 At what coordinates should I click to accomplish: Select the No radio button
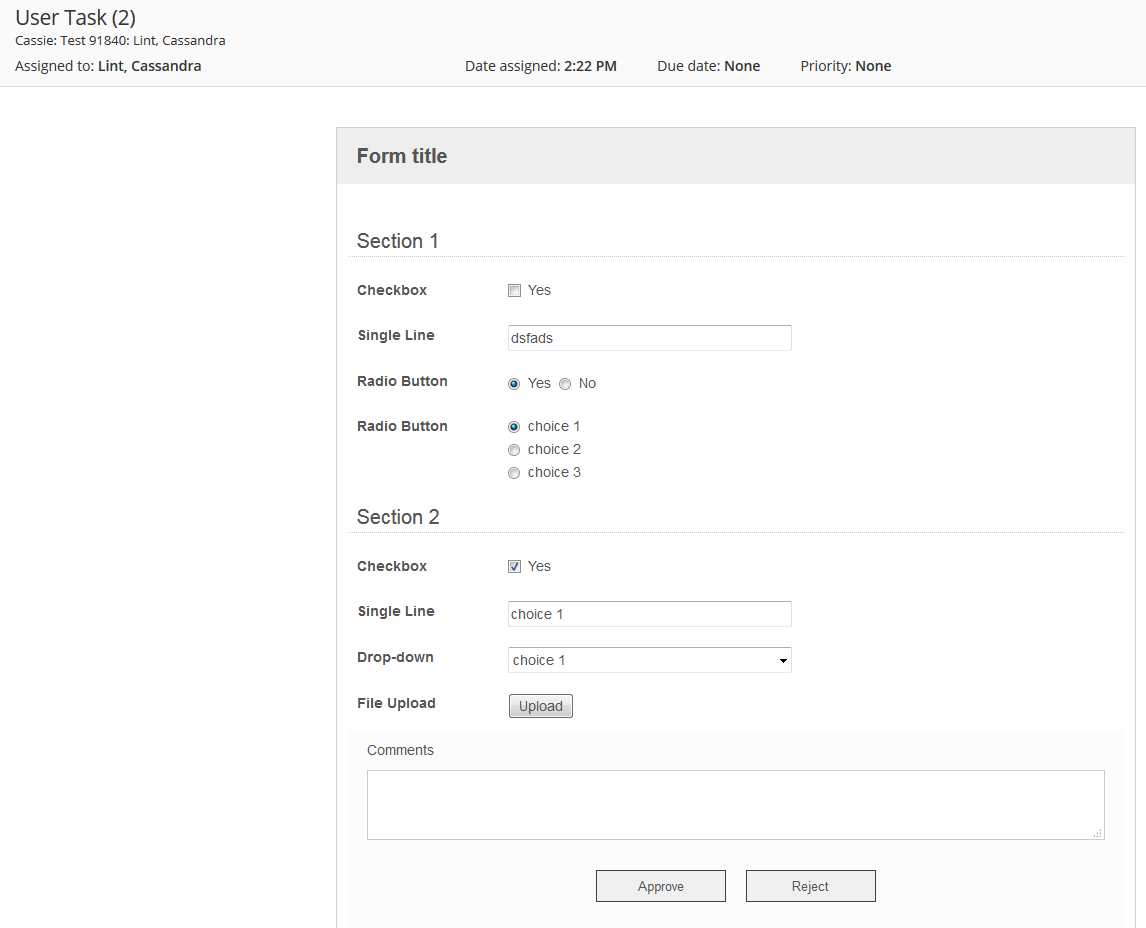(x=565, y=384)
